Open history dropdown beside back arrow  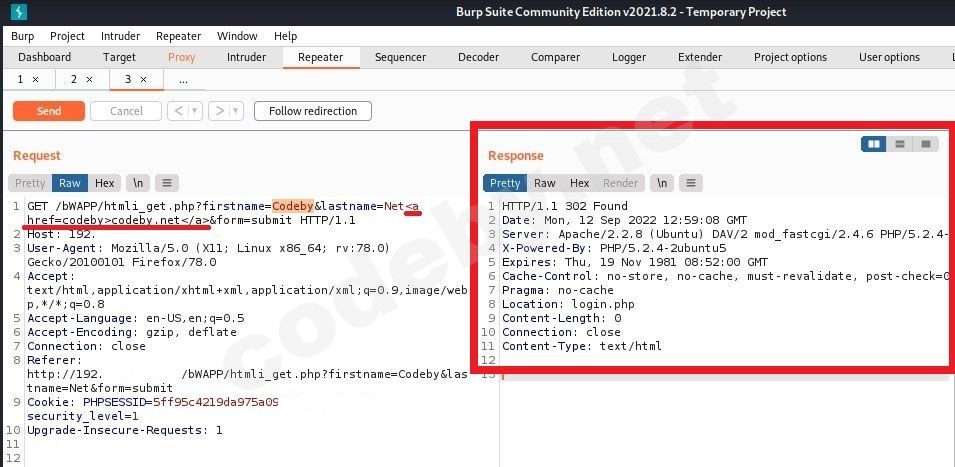(x=195, y=111)
